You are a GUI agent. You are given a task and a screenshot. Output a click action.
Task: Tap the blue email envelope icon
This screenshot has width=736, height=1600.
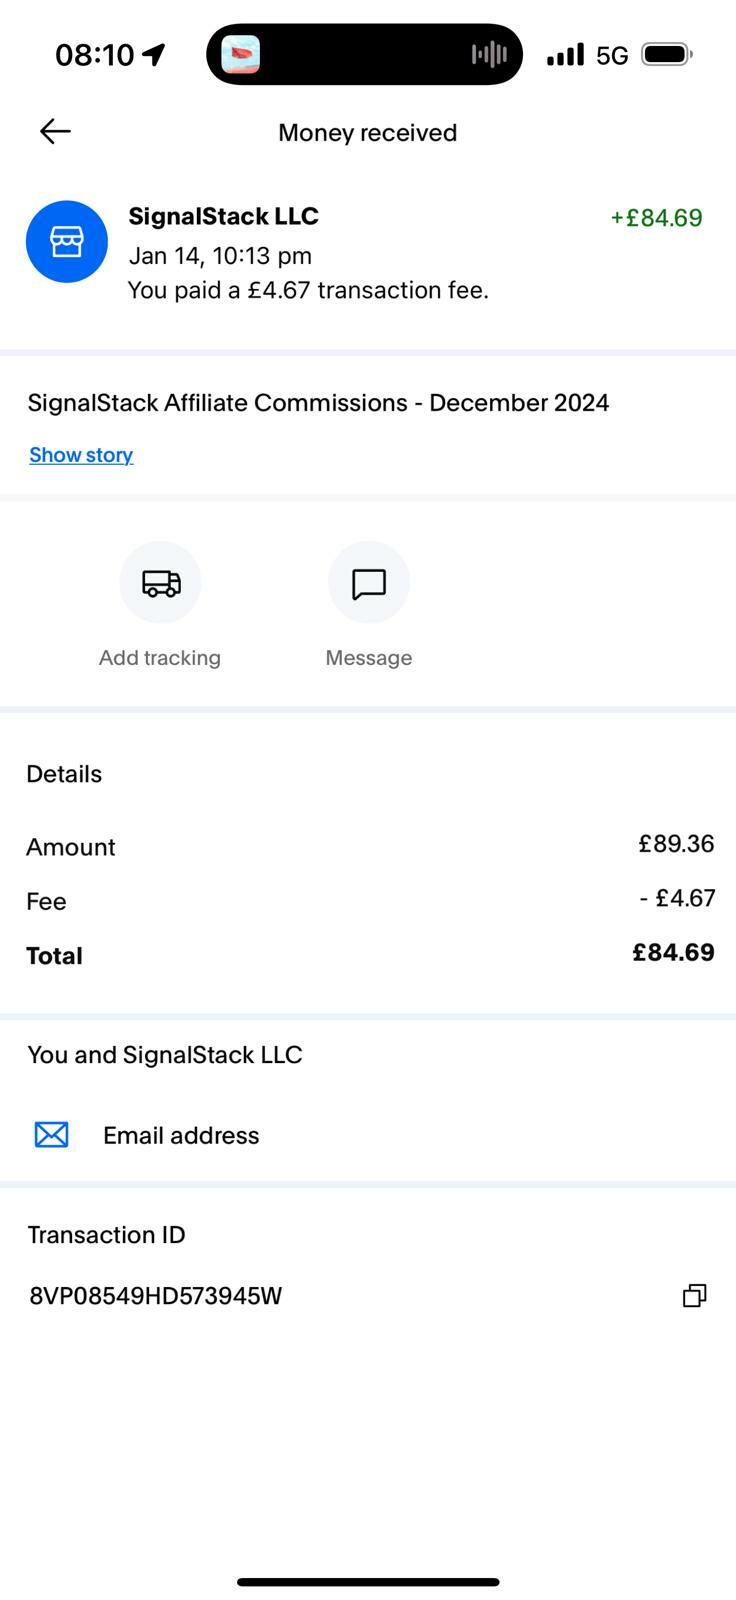point(51,1135)
